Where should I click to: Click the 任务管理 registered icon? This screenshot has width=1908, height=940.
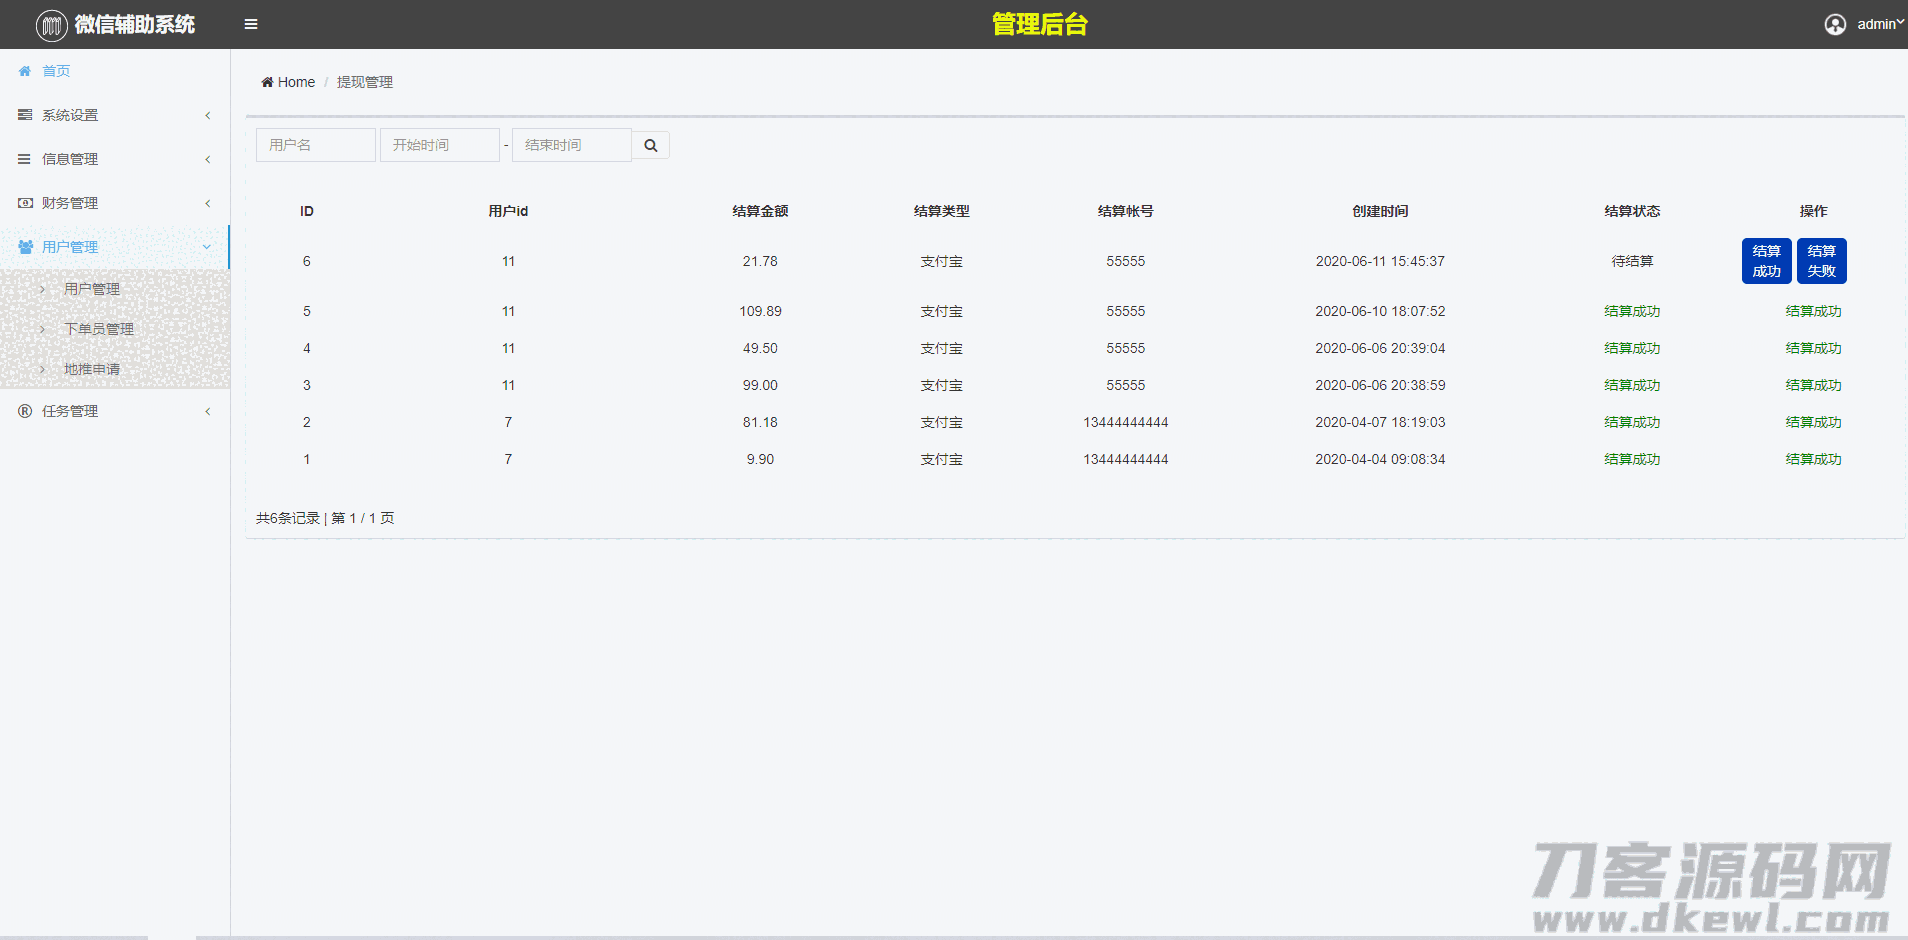[25, 411]
